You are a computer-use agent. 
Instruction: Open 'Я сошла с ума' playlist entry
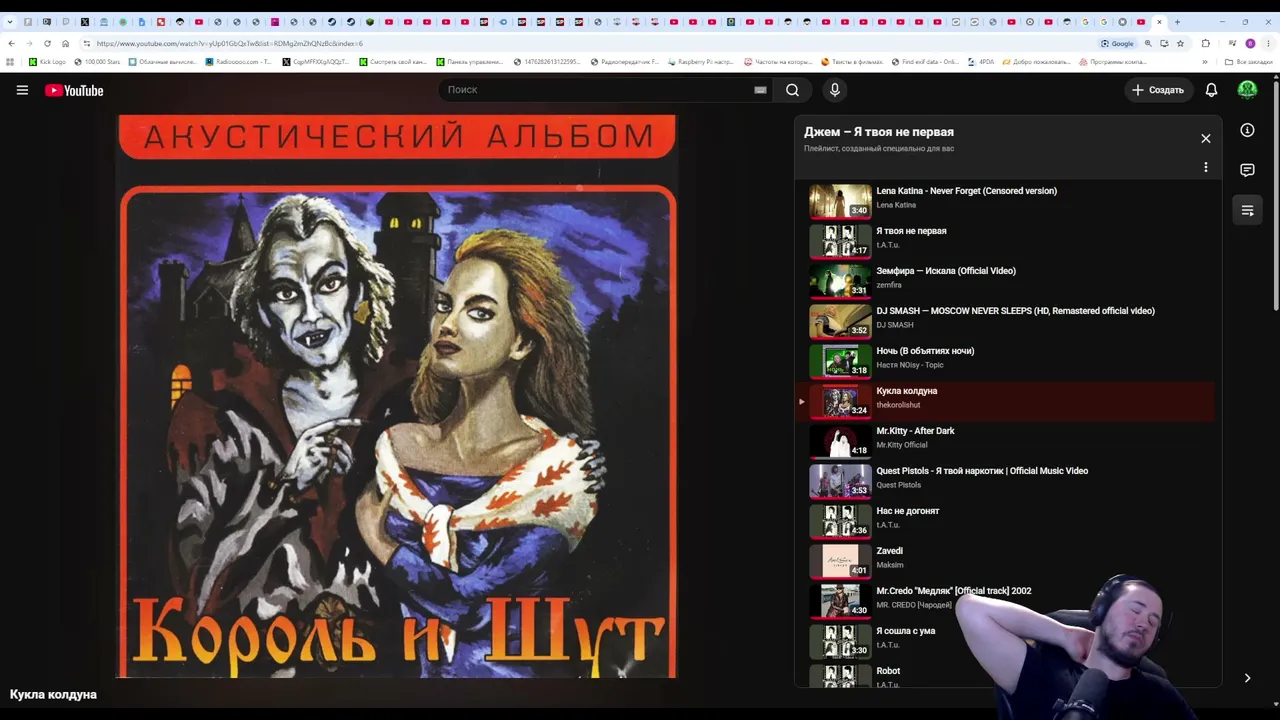click(x=1005, y=641)
